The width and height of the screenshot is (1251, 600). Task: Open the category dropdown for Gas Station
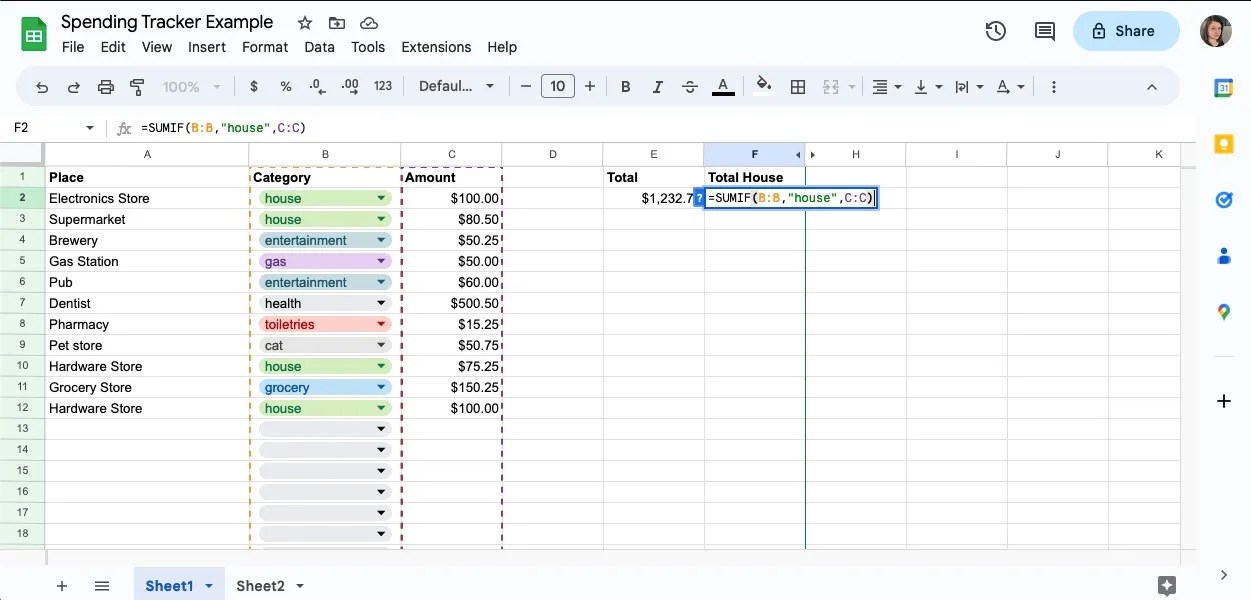click(x=379, y=261)
